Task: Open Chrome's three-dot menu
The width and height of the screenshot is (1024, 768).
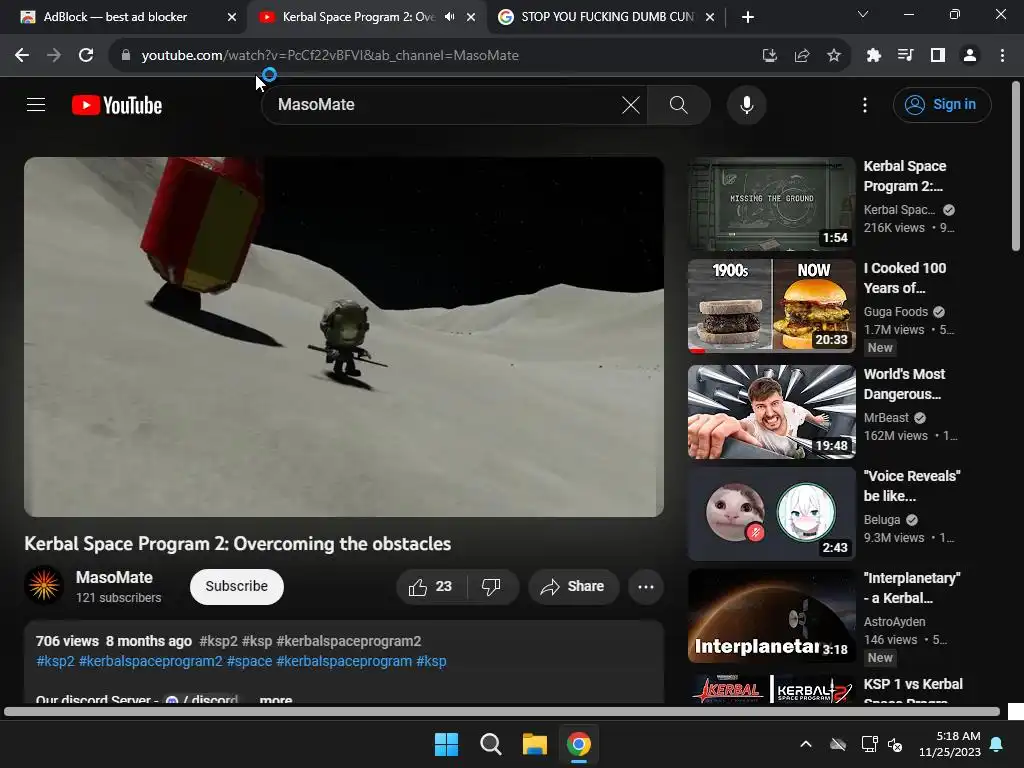Action: coord(1002,56)
